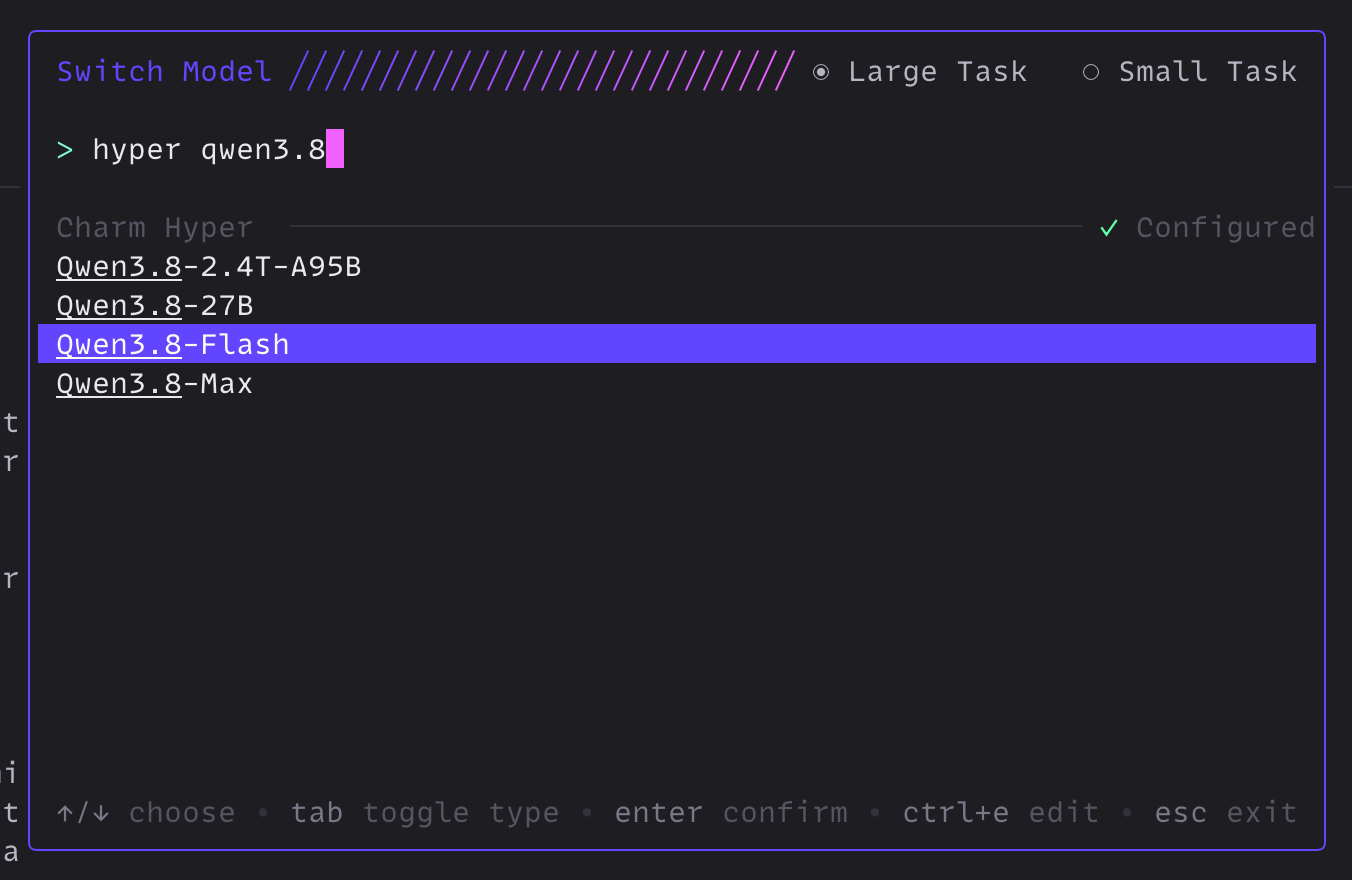
Task: Click the enter confirm hint
Action: click(731, 813)
